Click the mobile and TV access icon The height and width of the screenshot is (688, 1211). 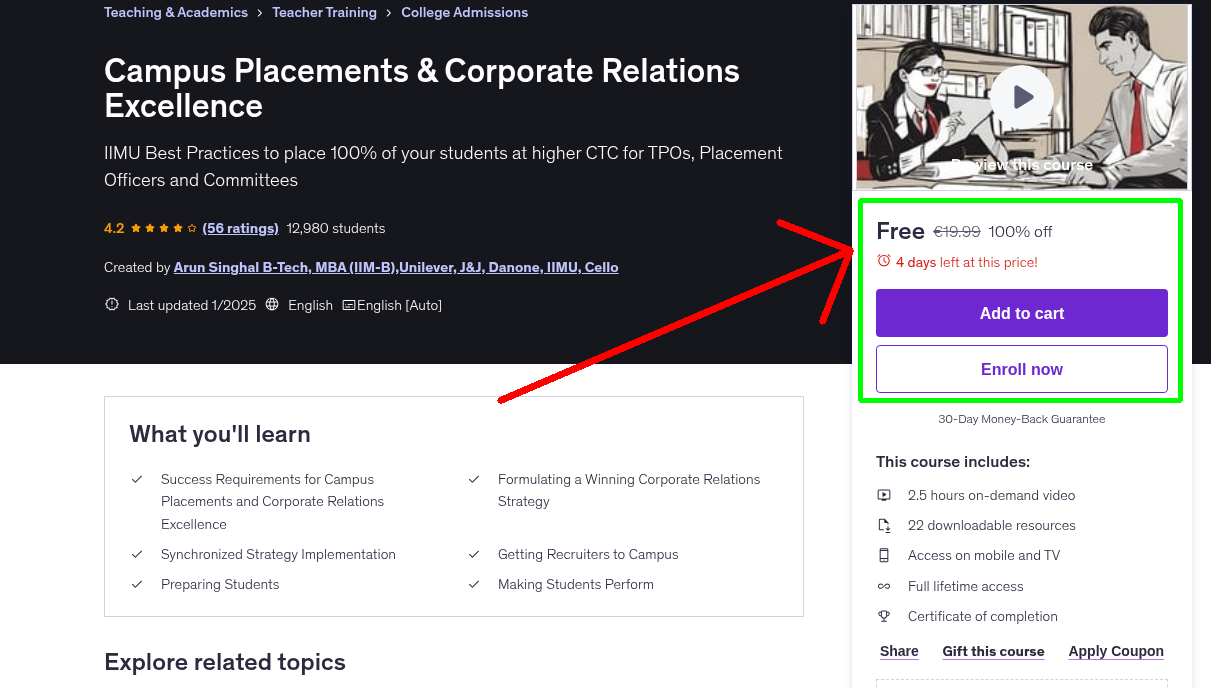[x=884, y=554]
